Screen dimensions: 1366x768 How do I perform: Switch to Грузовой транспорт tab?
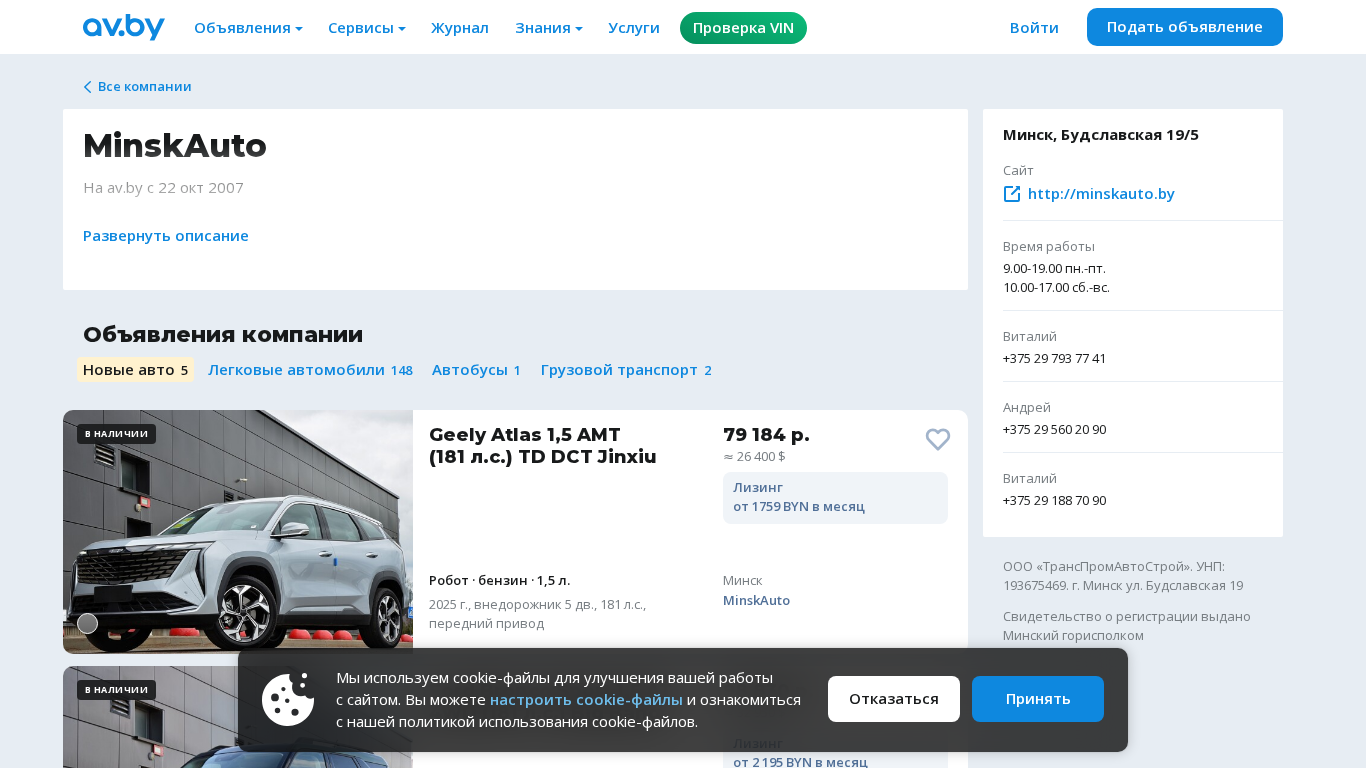click(x=626, y=370)
